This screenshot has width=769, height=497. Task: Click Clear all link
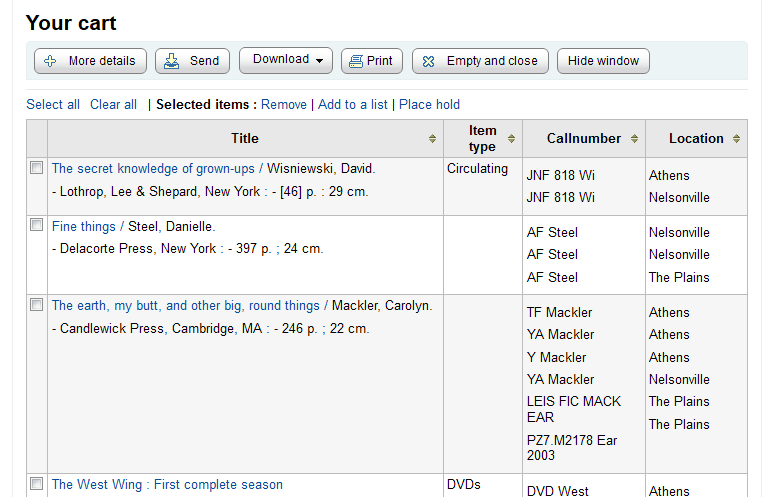pos(113,104)
